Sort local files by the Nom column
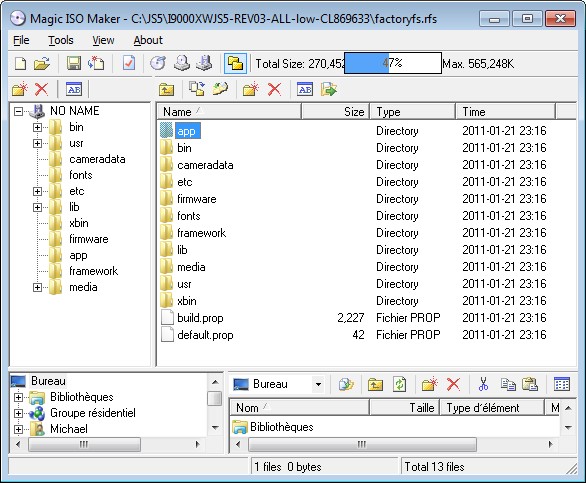This screenshot has height=483, width=586. (x=299, y=407)
